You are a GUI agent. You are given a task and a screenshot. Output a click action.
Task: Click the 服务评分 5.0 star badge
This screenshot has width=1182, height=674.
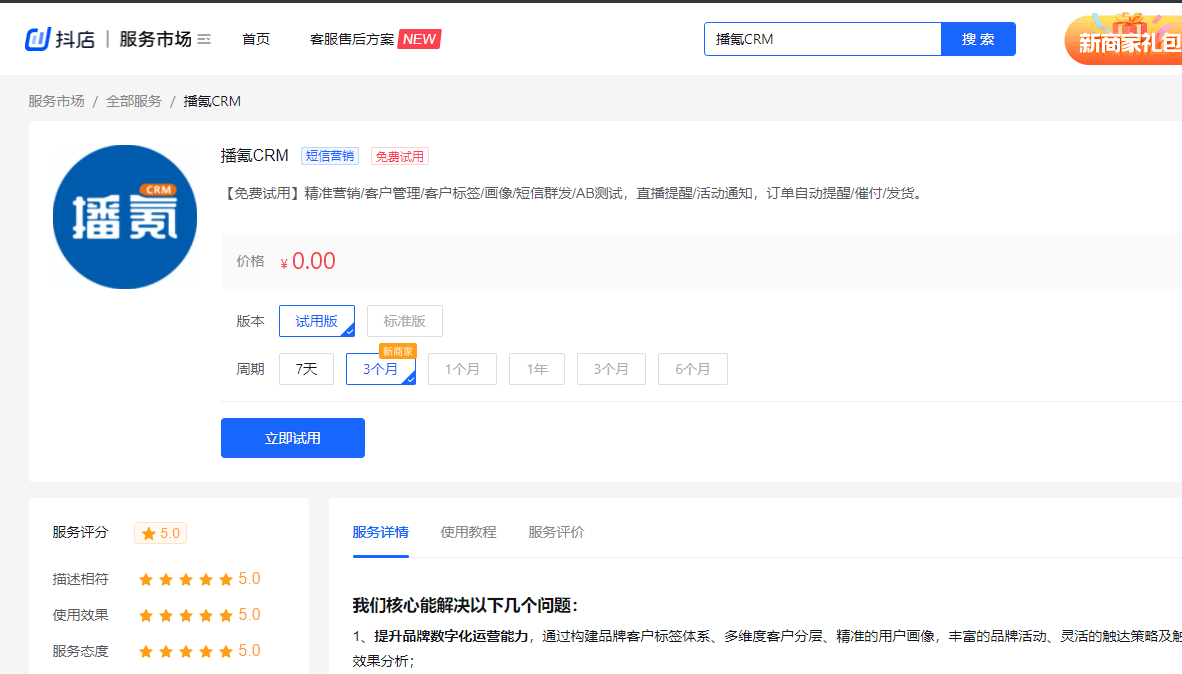[161, 533]
